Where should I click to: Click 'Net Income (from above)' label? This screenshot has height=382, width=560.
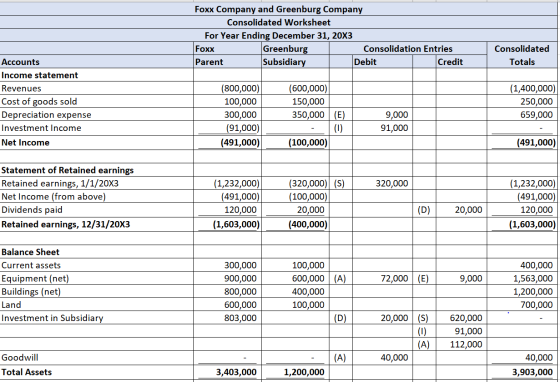[x=54, y=197]
